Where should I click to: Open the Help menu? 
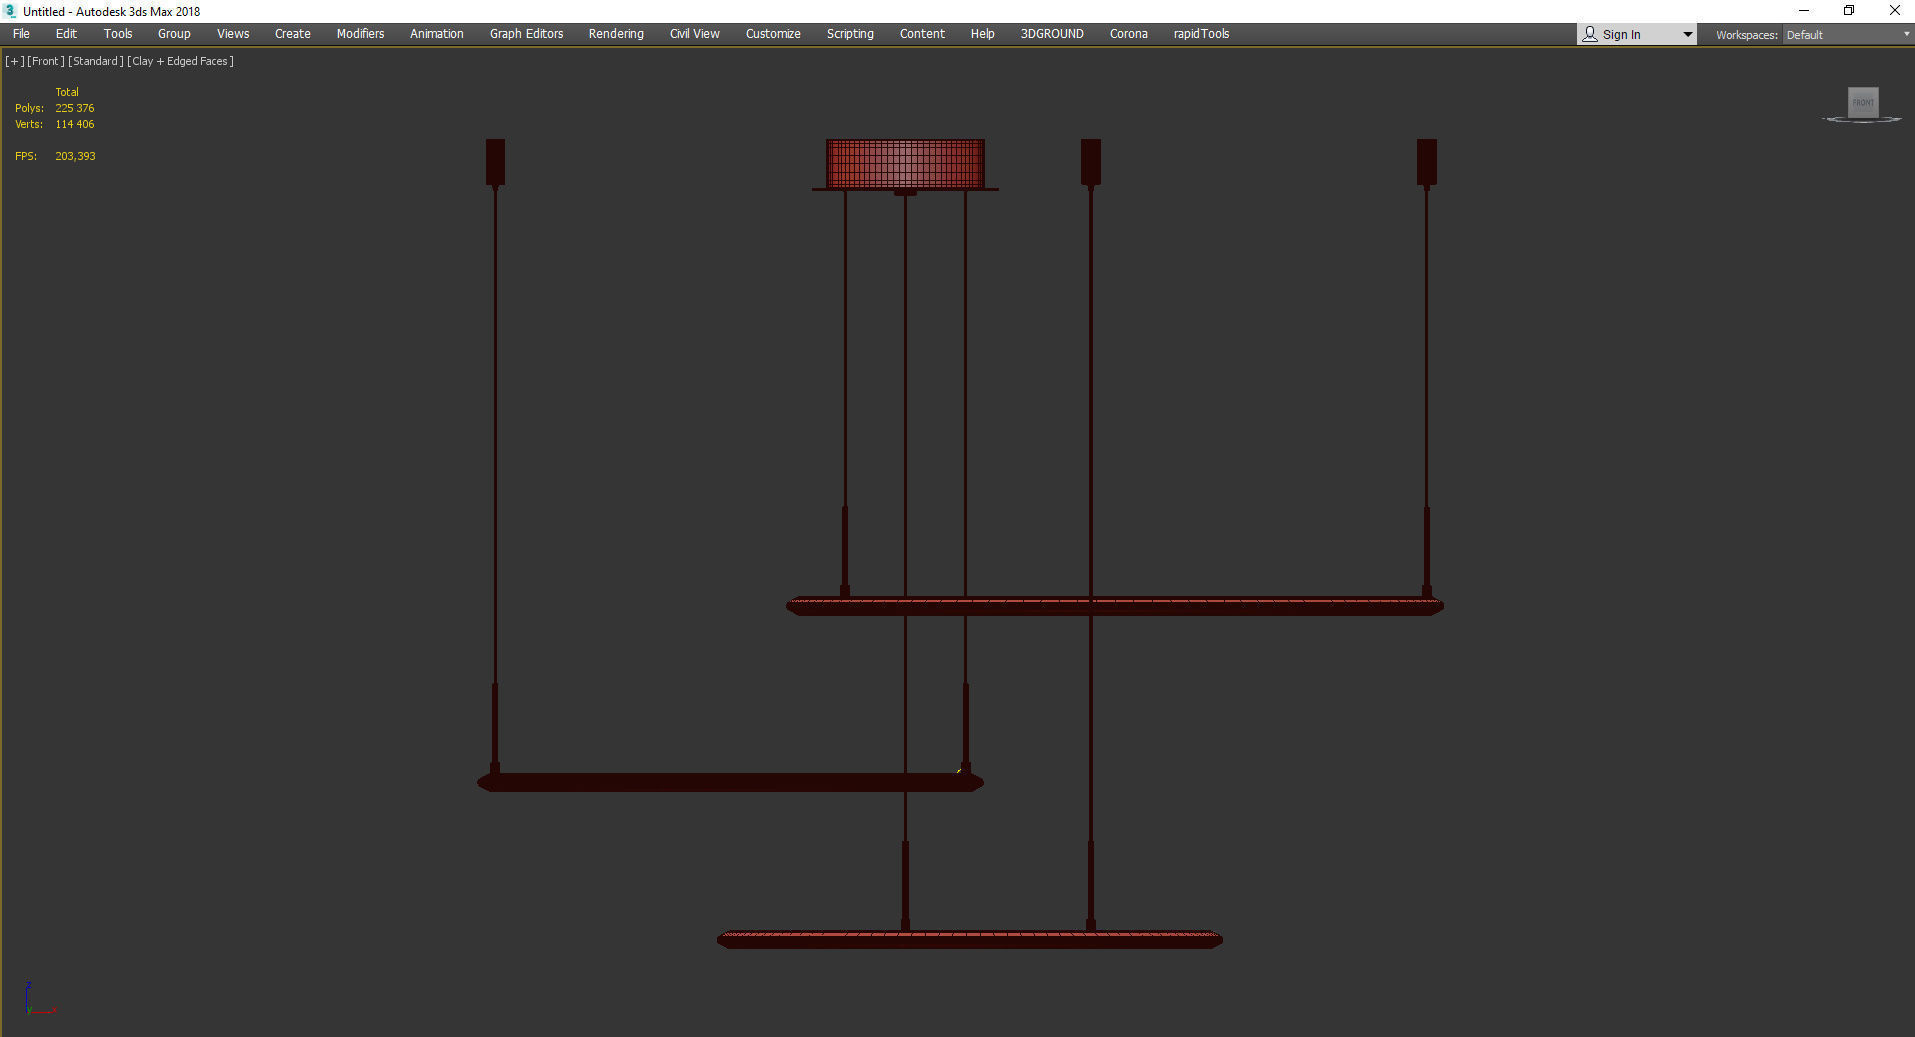tap(982, 34)
